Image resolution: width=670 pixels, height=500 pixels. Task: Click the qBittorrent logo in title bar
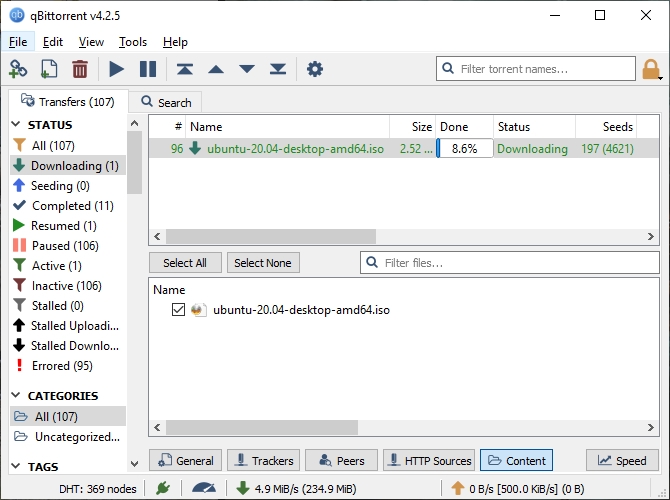tap(17, 15)
